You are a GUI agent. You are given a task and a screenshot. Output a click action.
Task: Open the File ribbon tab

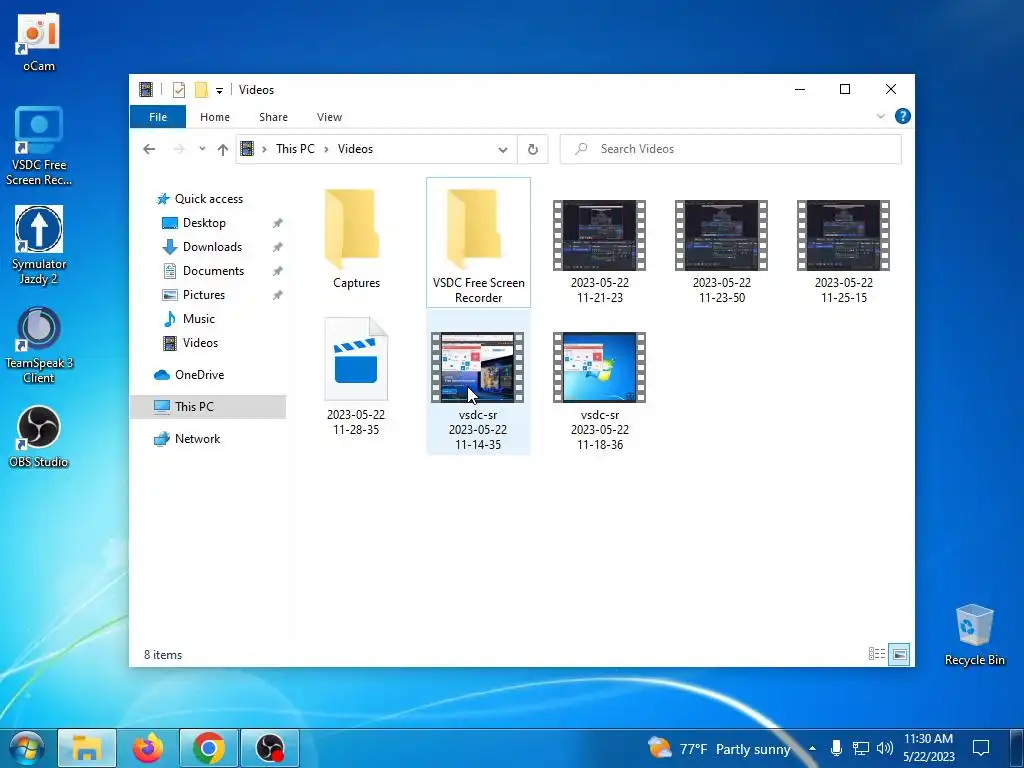(158, 117)
